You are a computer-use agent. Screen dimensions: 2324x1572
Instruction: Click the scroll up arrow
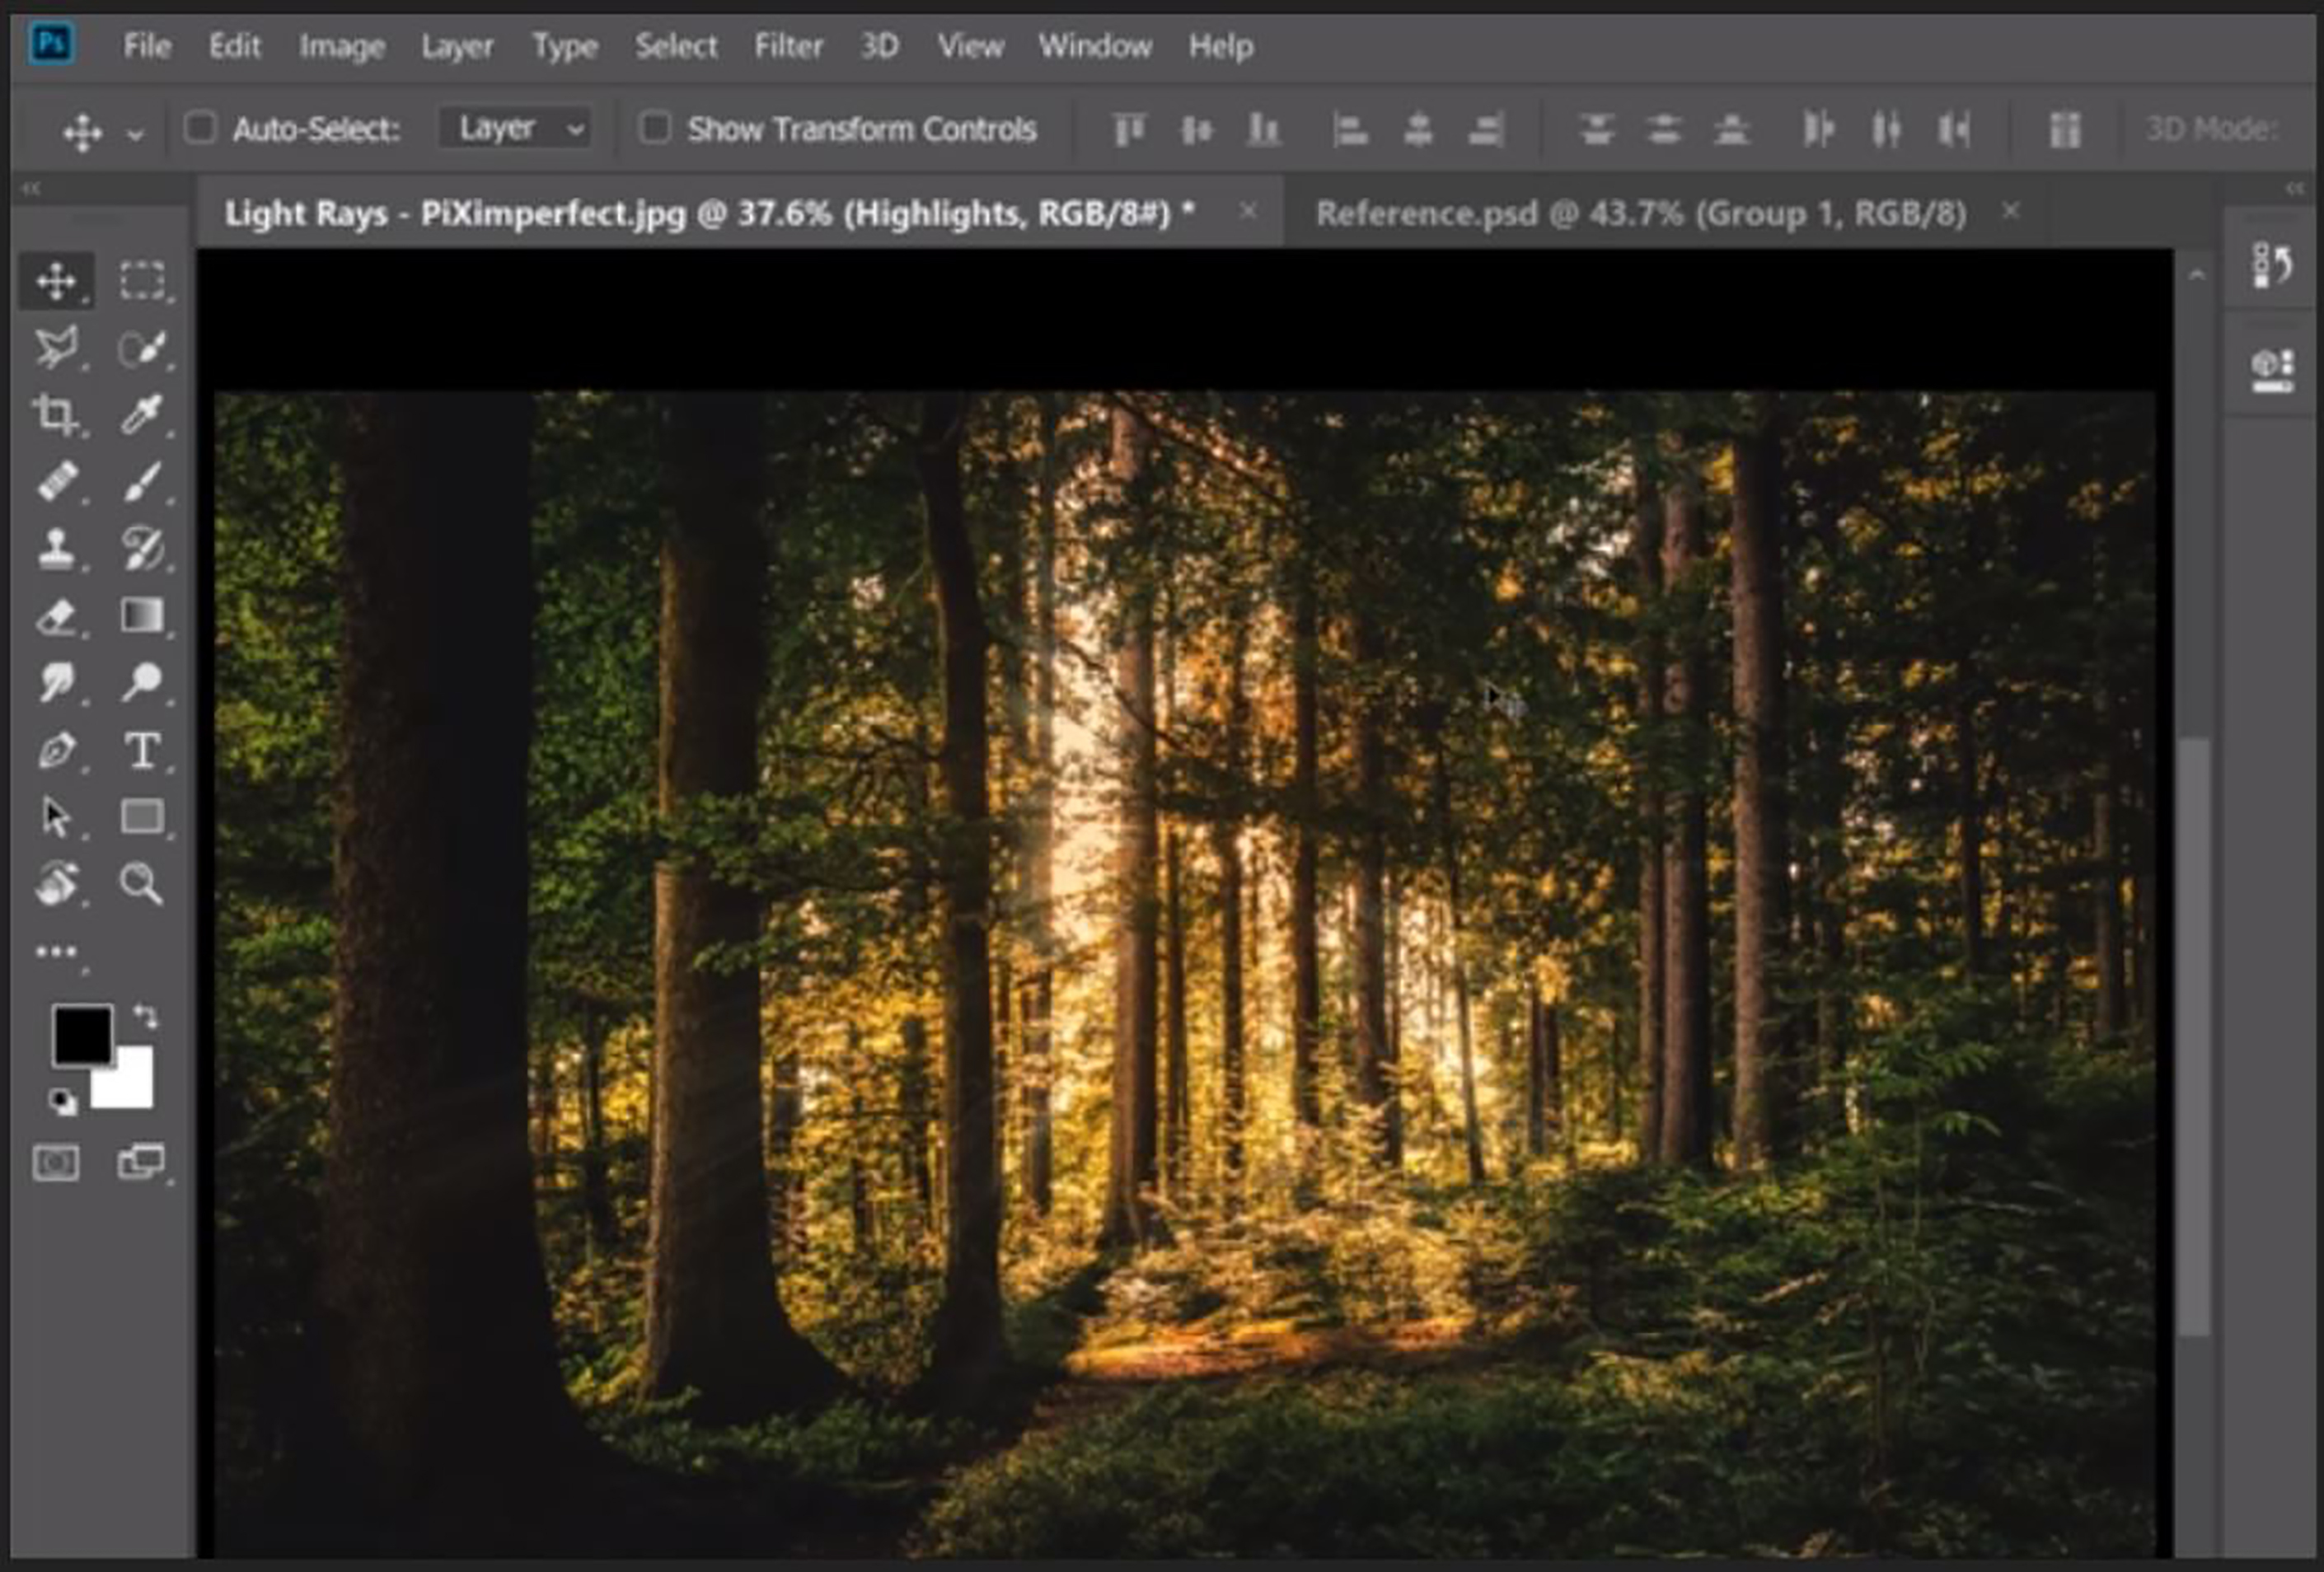coord(2196,274)
